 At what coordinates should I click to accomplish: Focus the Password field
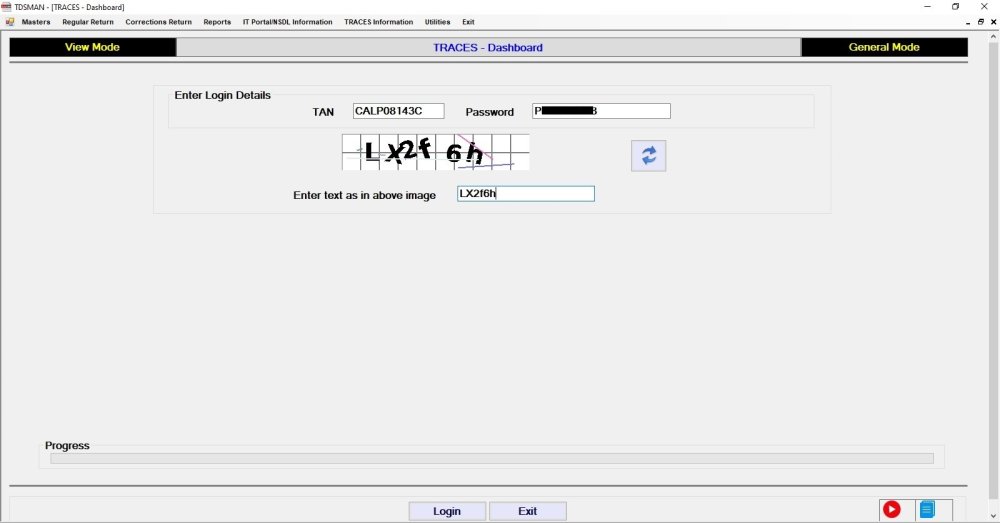[x=601, y=111]
